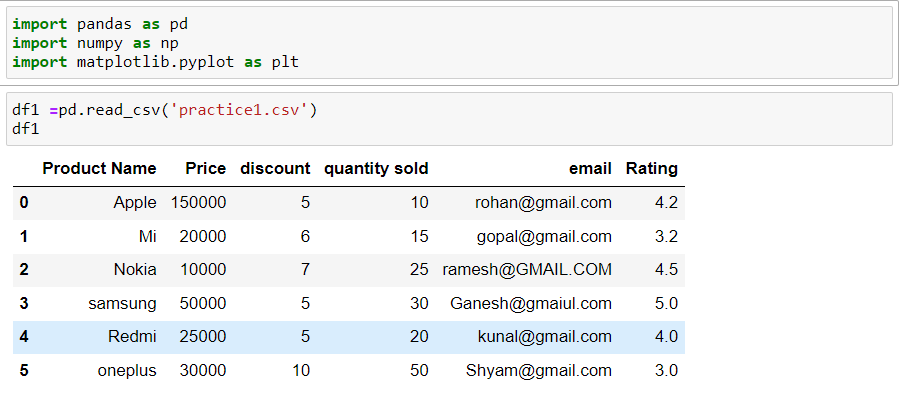
Task: Select the 'Price' column header
Action: (x=206, y=168)
